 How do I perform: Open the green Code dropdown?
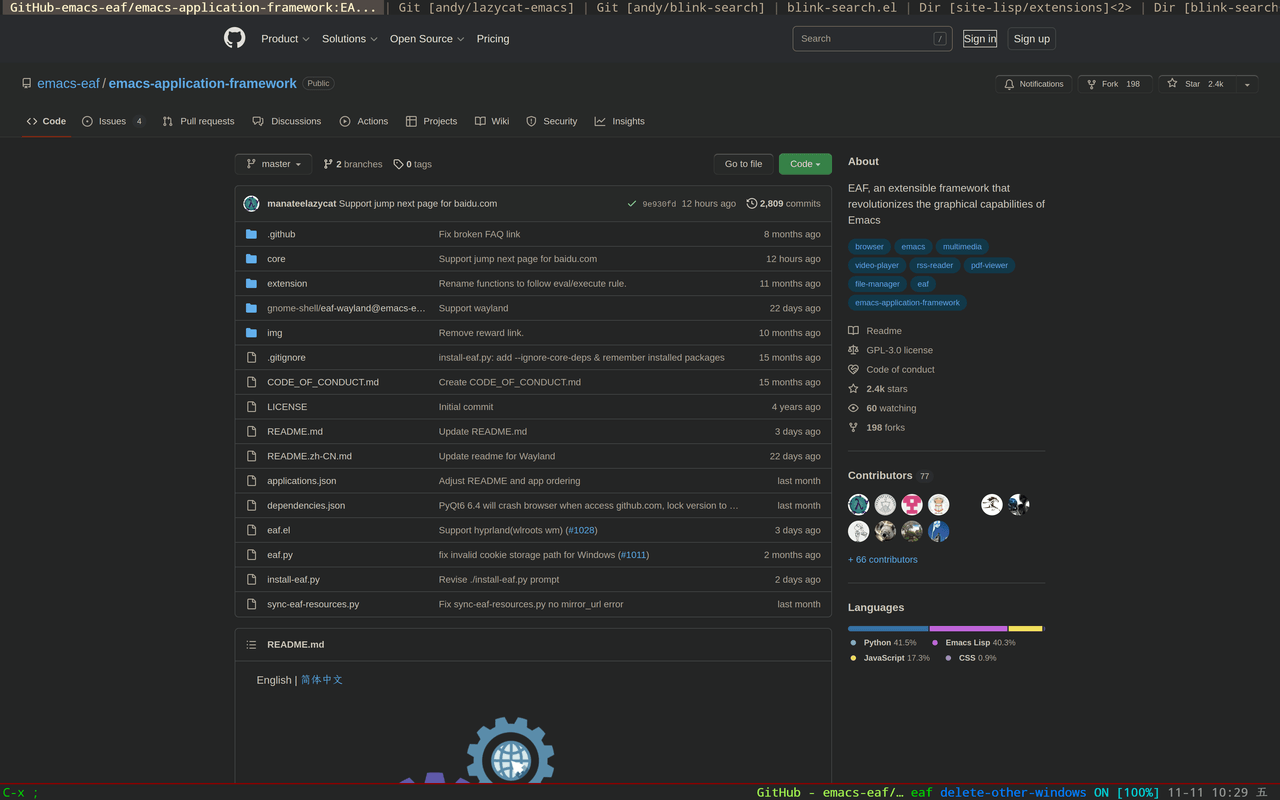tap(805, 164)
